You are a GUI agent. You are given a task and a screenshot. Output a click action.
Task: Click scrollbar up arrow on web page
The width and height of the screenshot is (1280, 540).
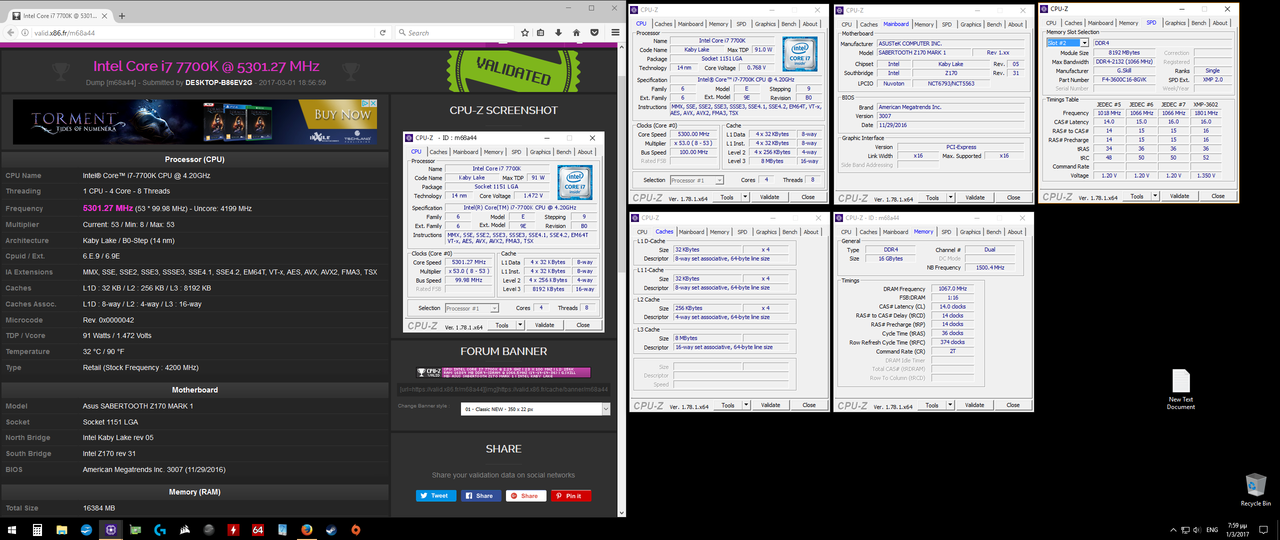pyautogui.click(x=620, y=49)
